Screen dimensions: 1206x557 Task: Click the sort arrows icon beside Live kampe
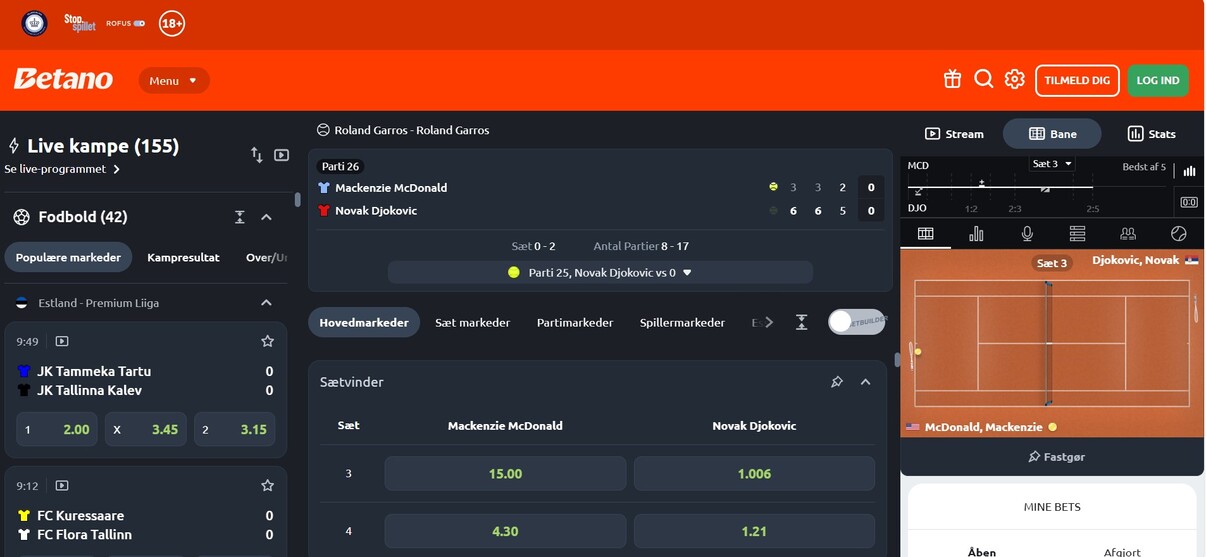point(257,155)
